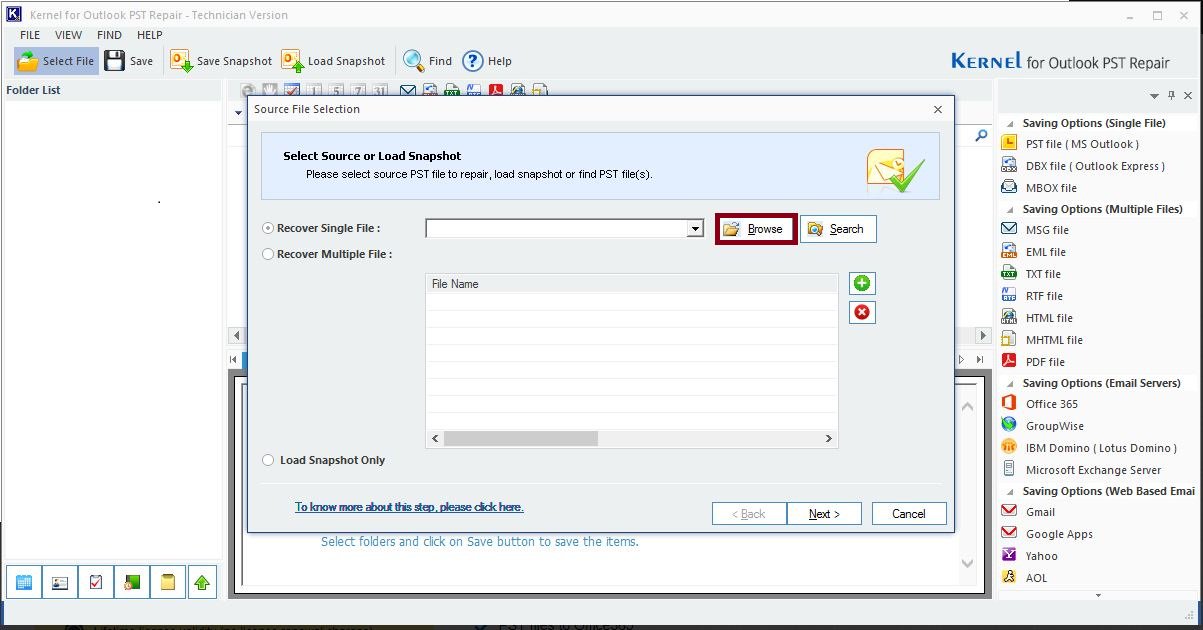The height and width of the screenshot is (630, 1203).
Task: Click the Next button
Action: [824, 513]
